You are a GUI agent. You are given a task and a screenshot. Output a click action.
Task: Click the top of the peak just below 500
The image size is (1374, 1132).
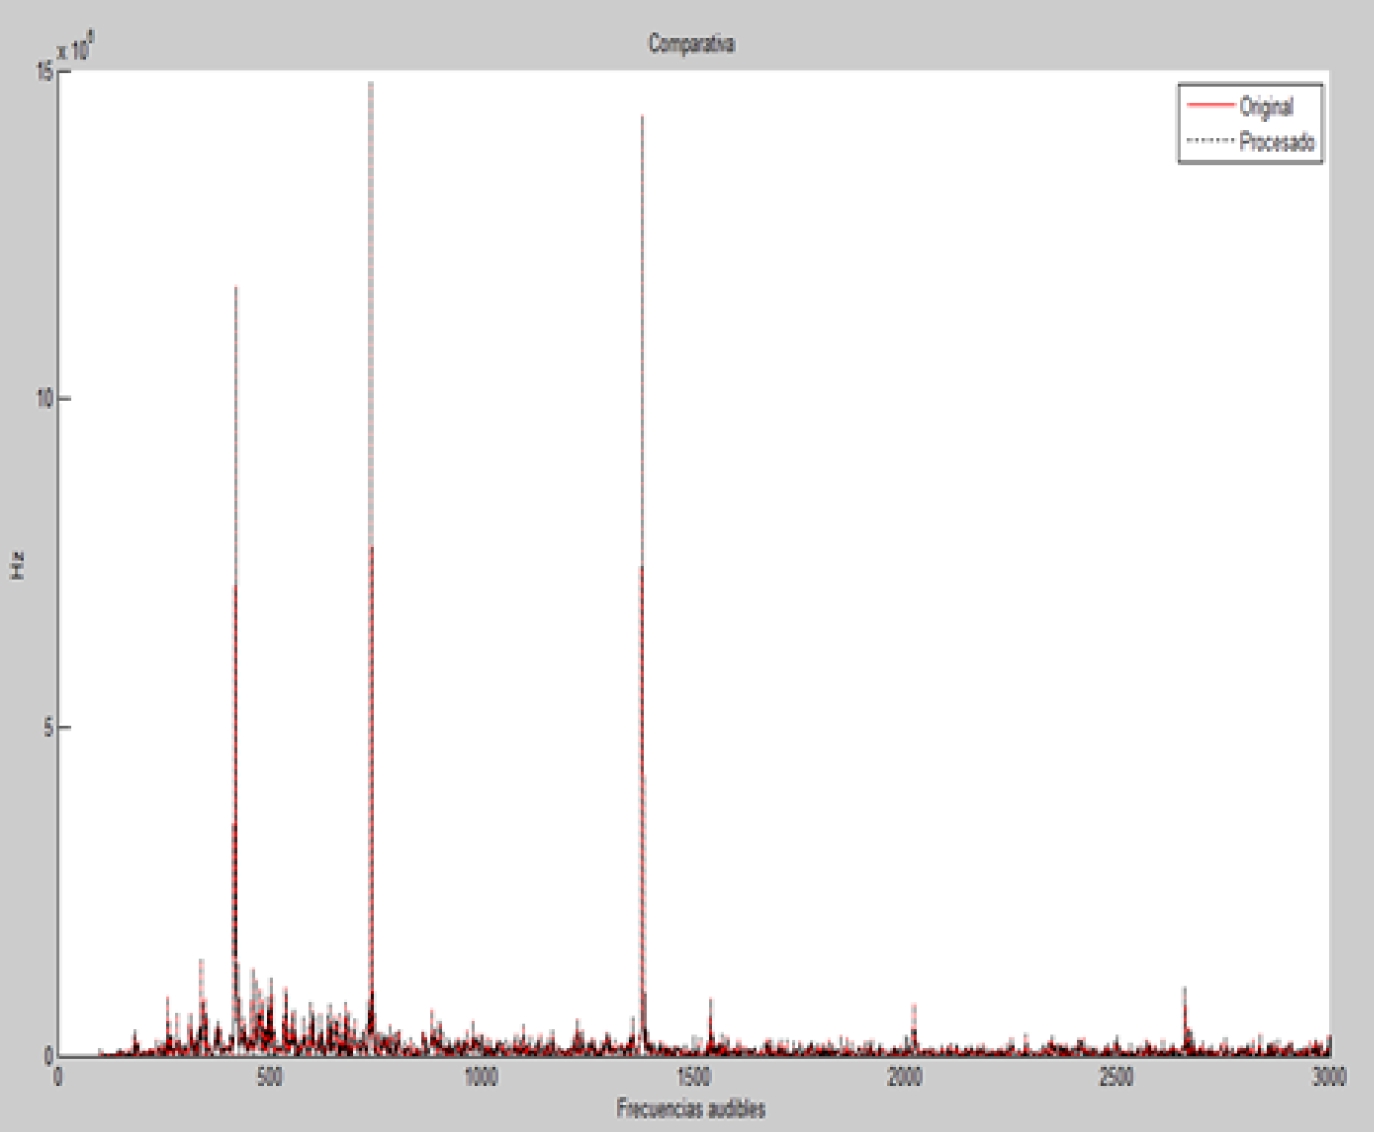236,290
